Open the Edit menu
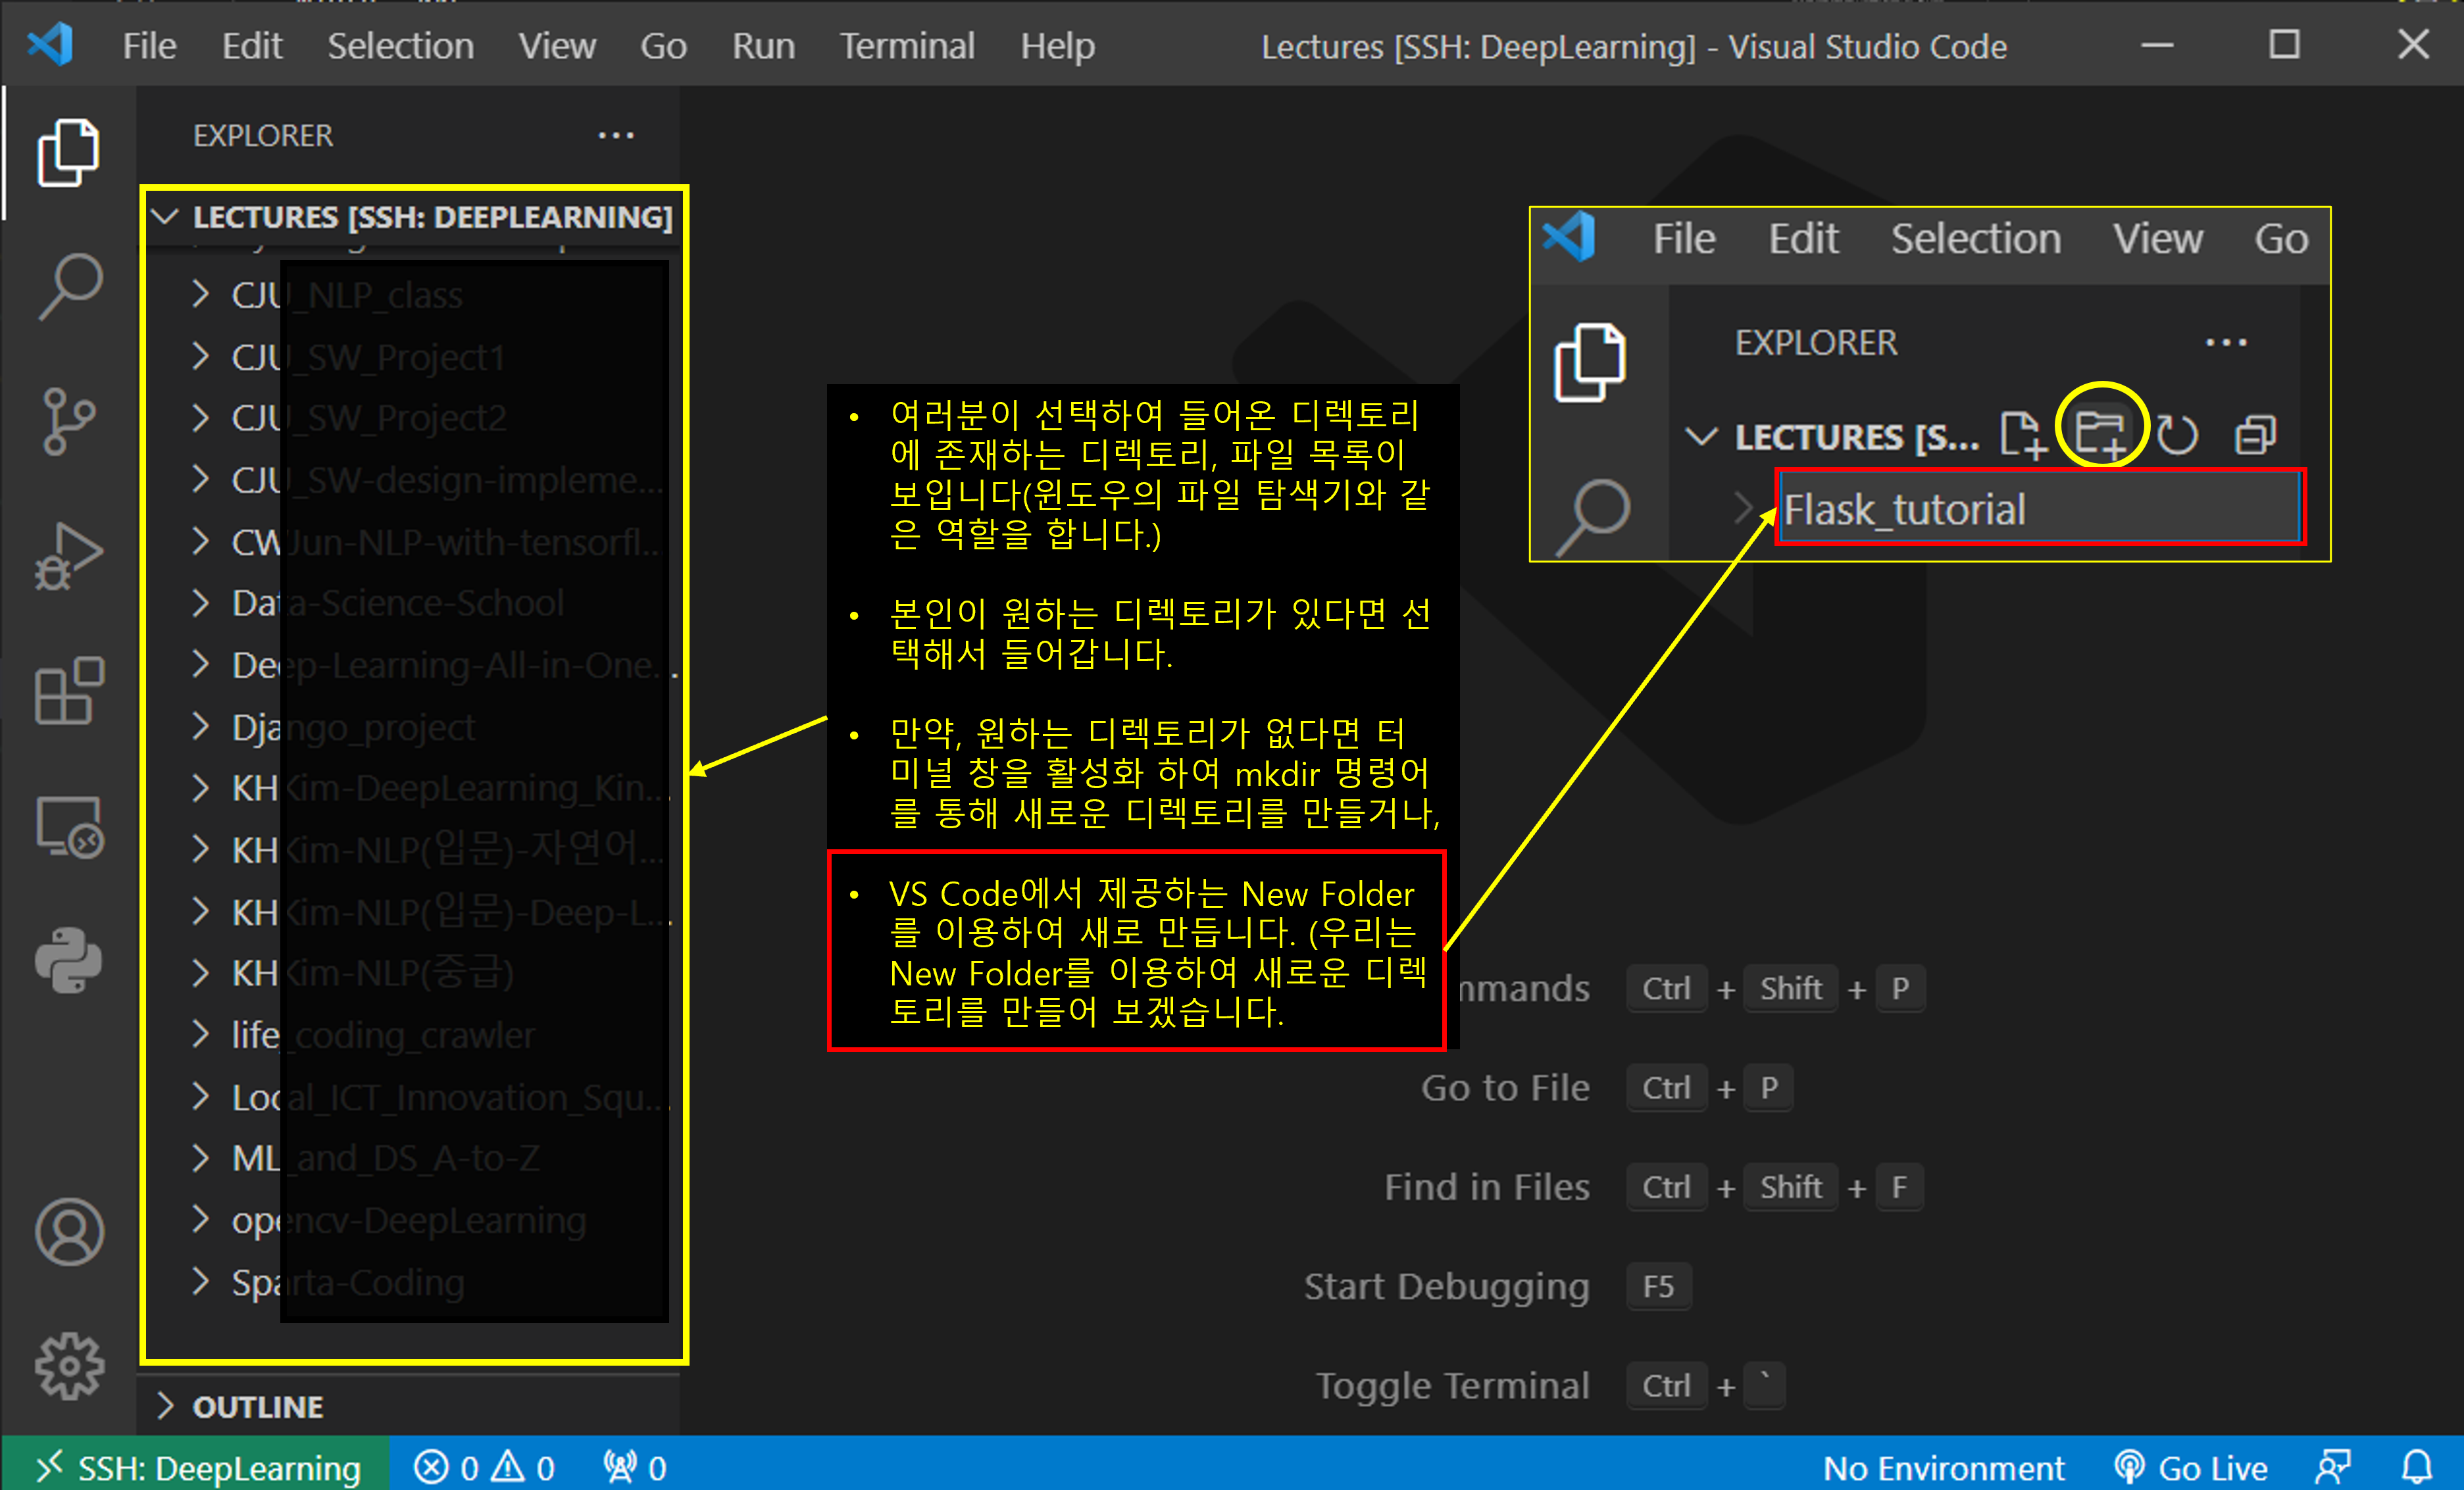 (x=252, y=46)
